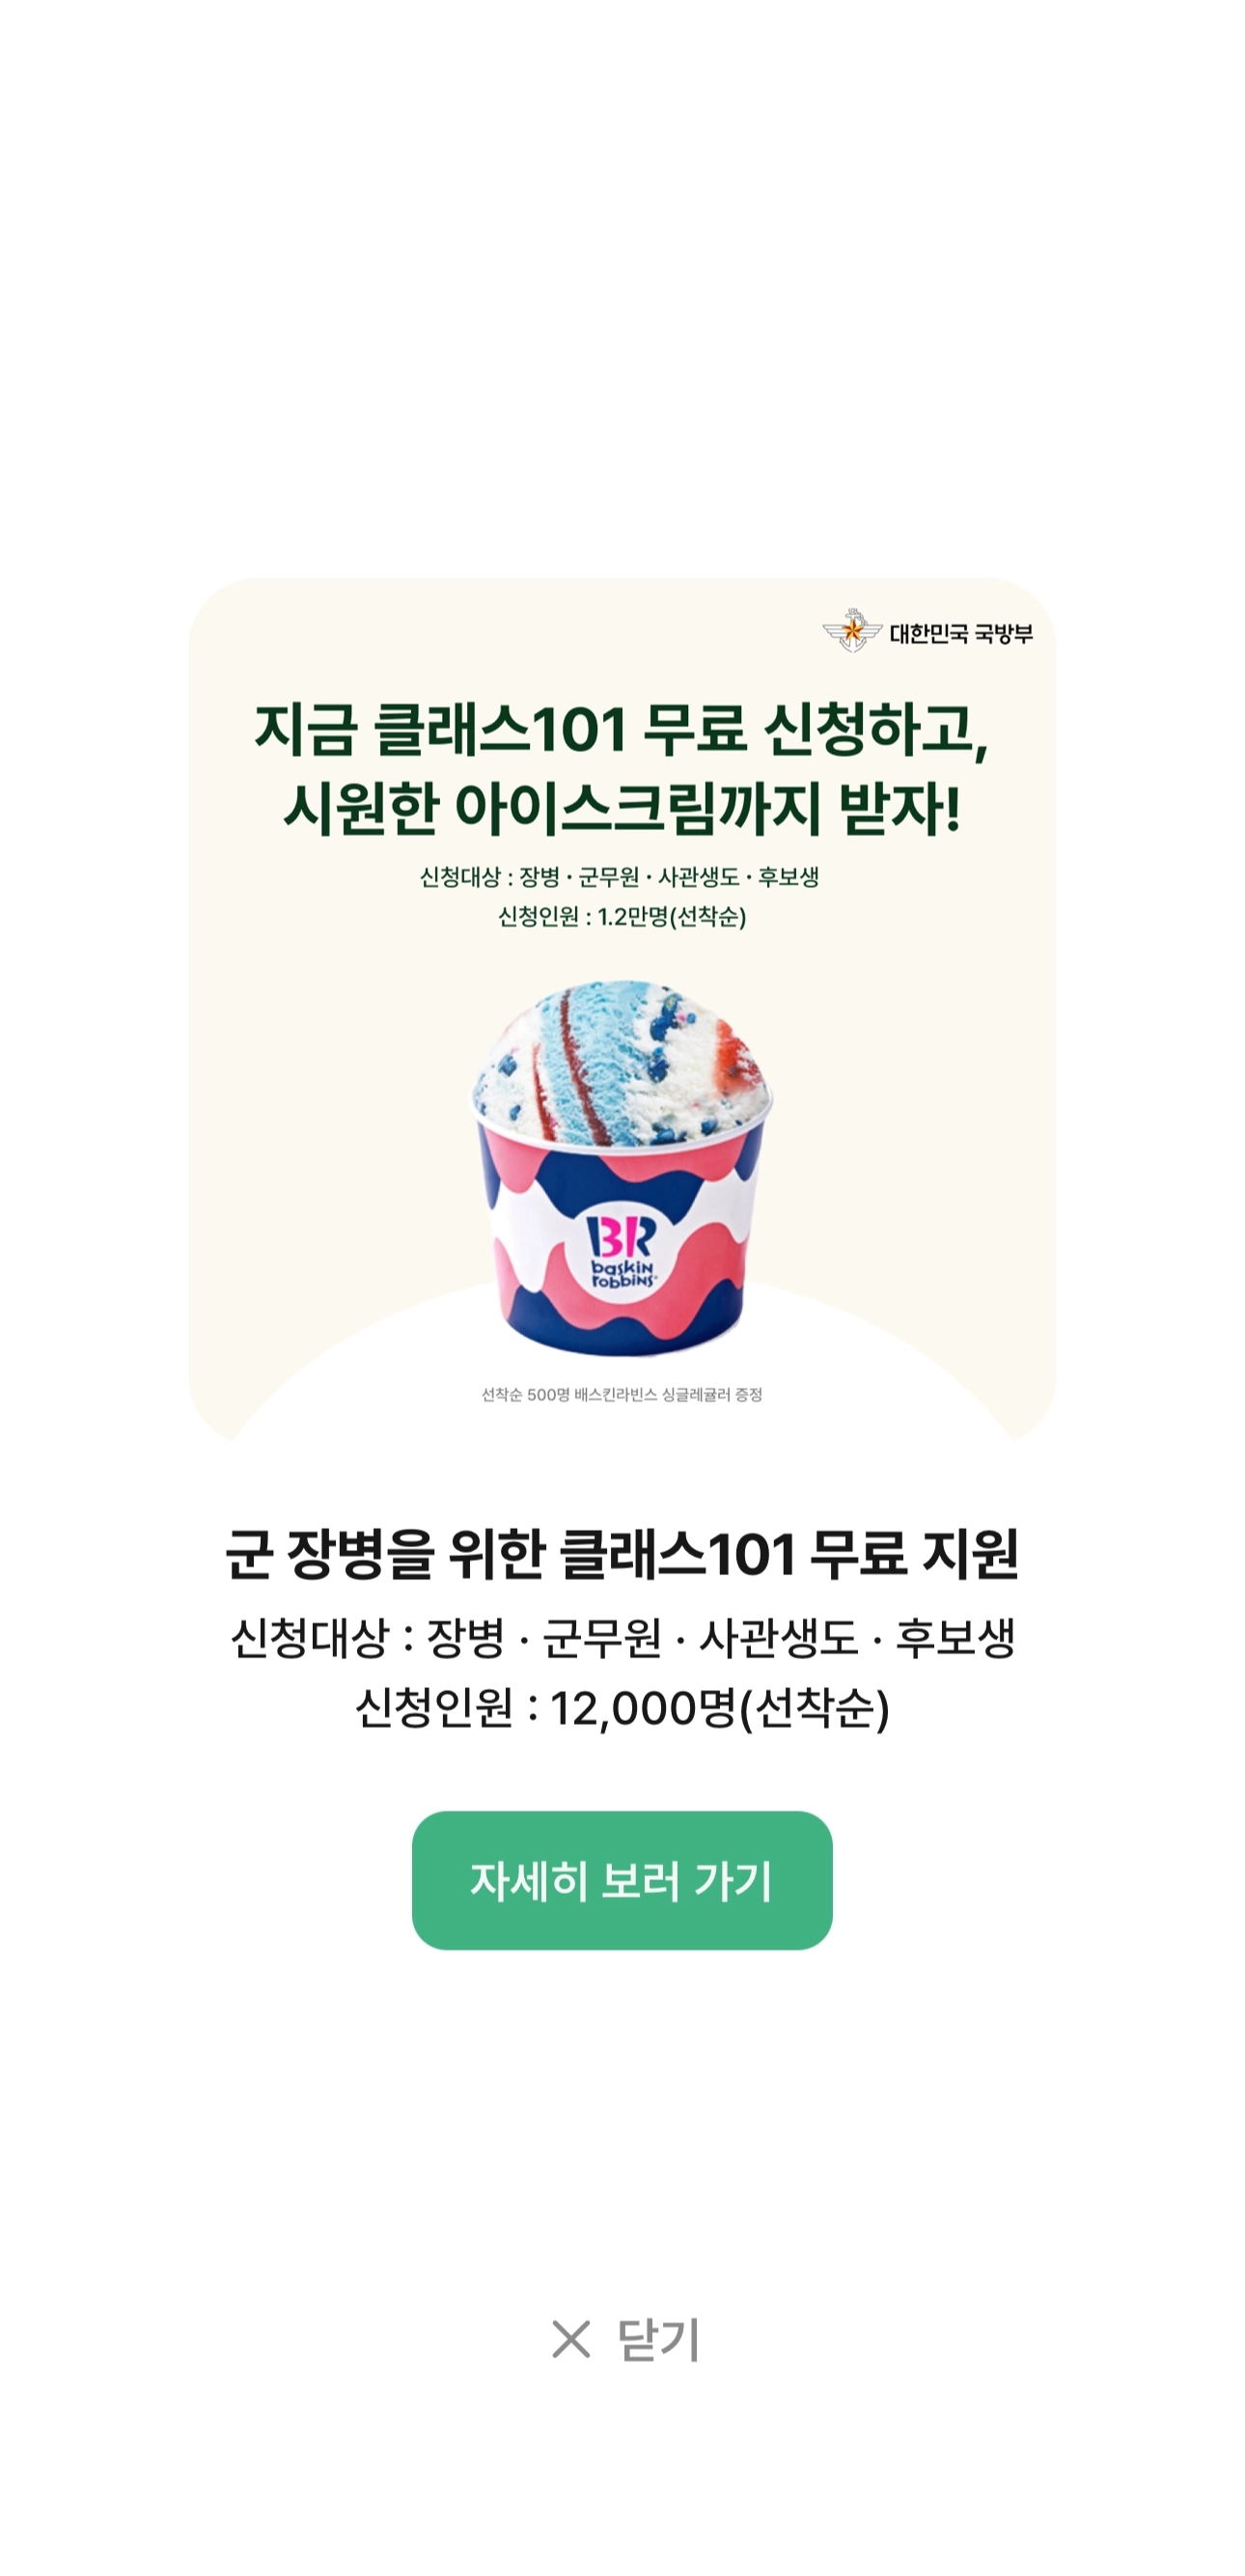Image resolution: width=1245 pixels, height=2576 pixels.
Task: Click the pink and navy ice cream cup
Action: (622, 1238)
